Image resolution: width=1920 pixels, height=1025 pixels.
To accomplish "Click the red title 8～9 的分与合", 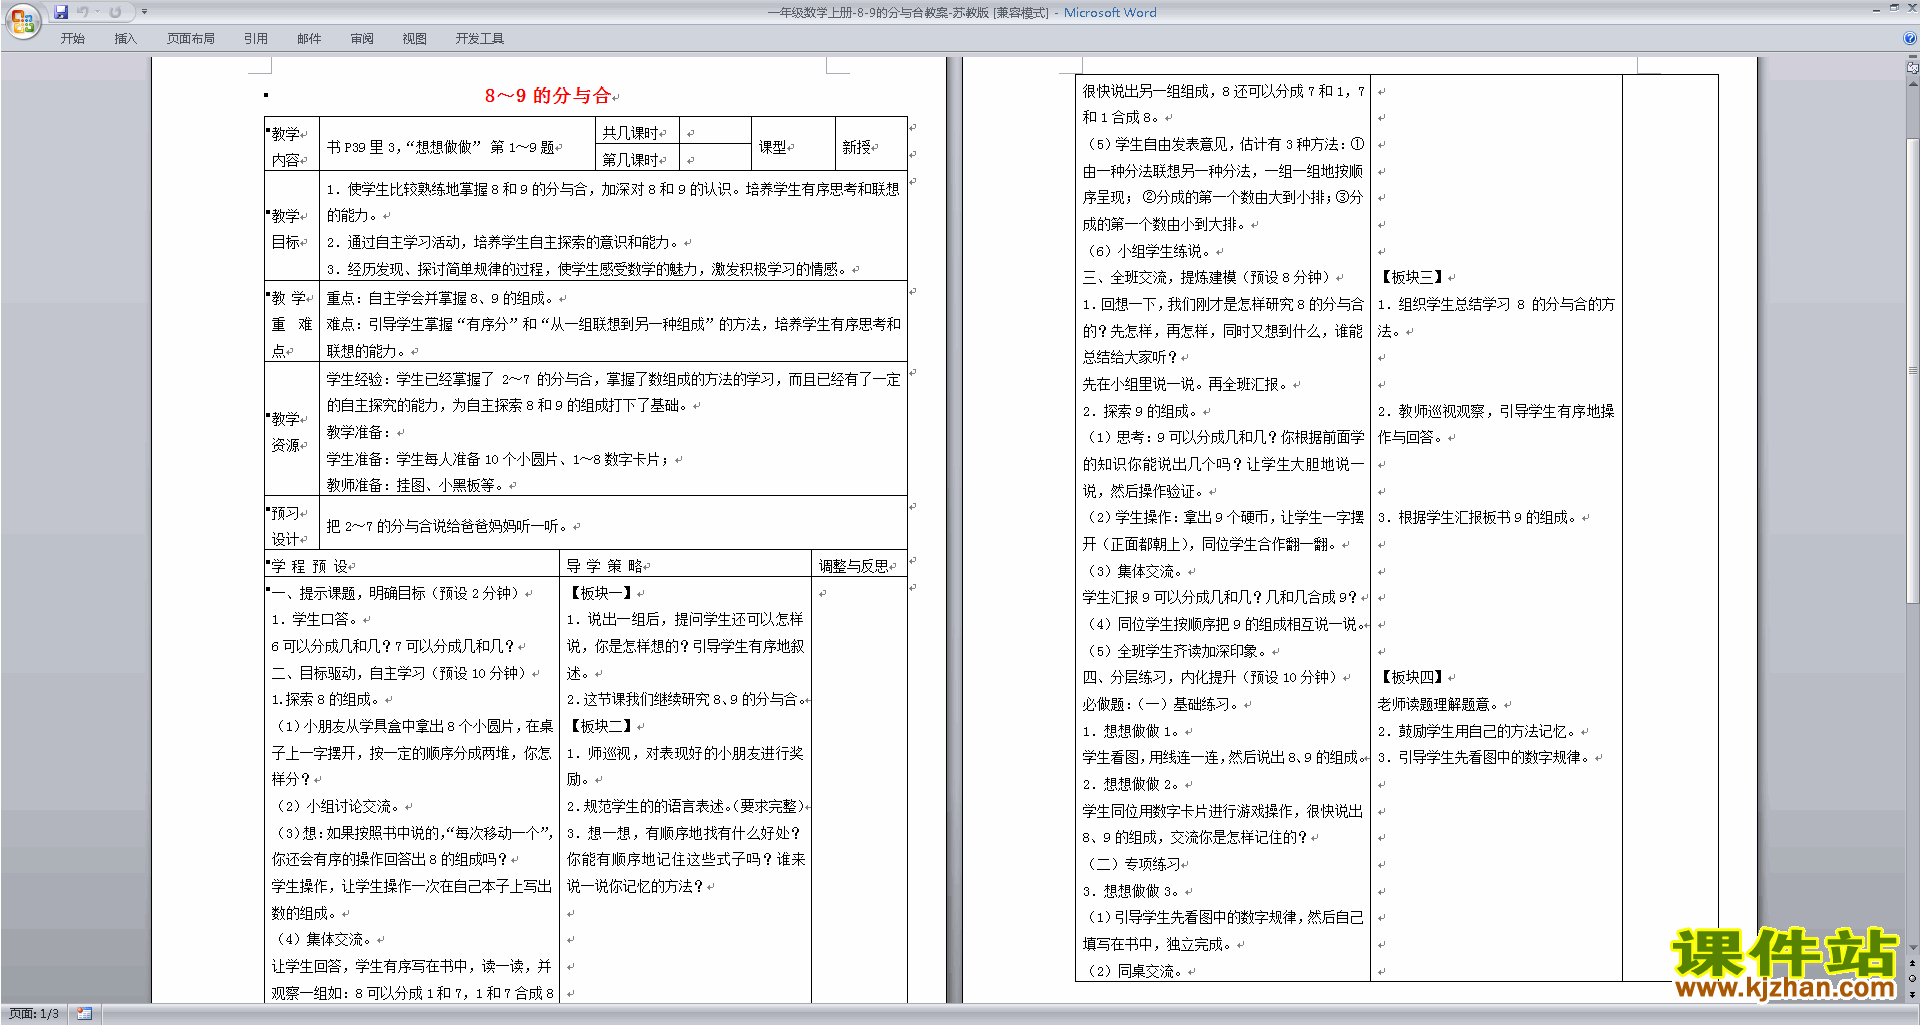I will [548, 96].
